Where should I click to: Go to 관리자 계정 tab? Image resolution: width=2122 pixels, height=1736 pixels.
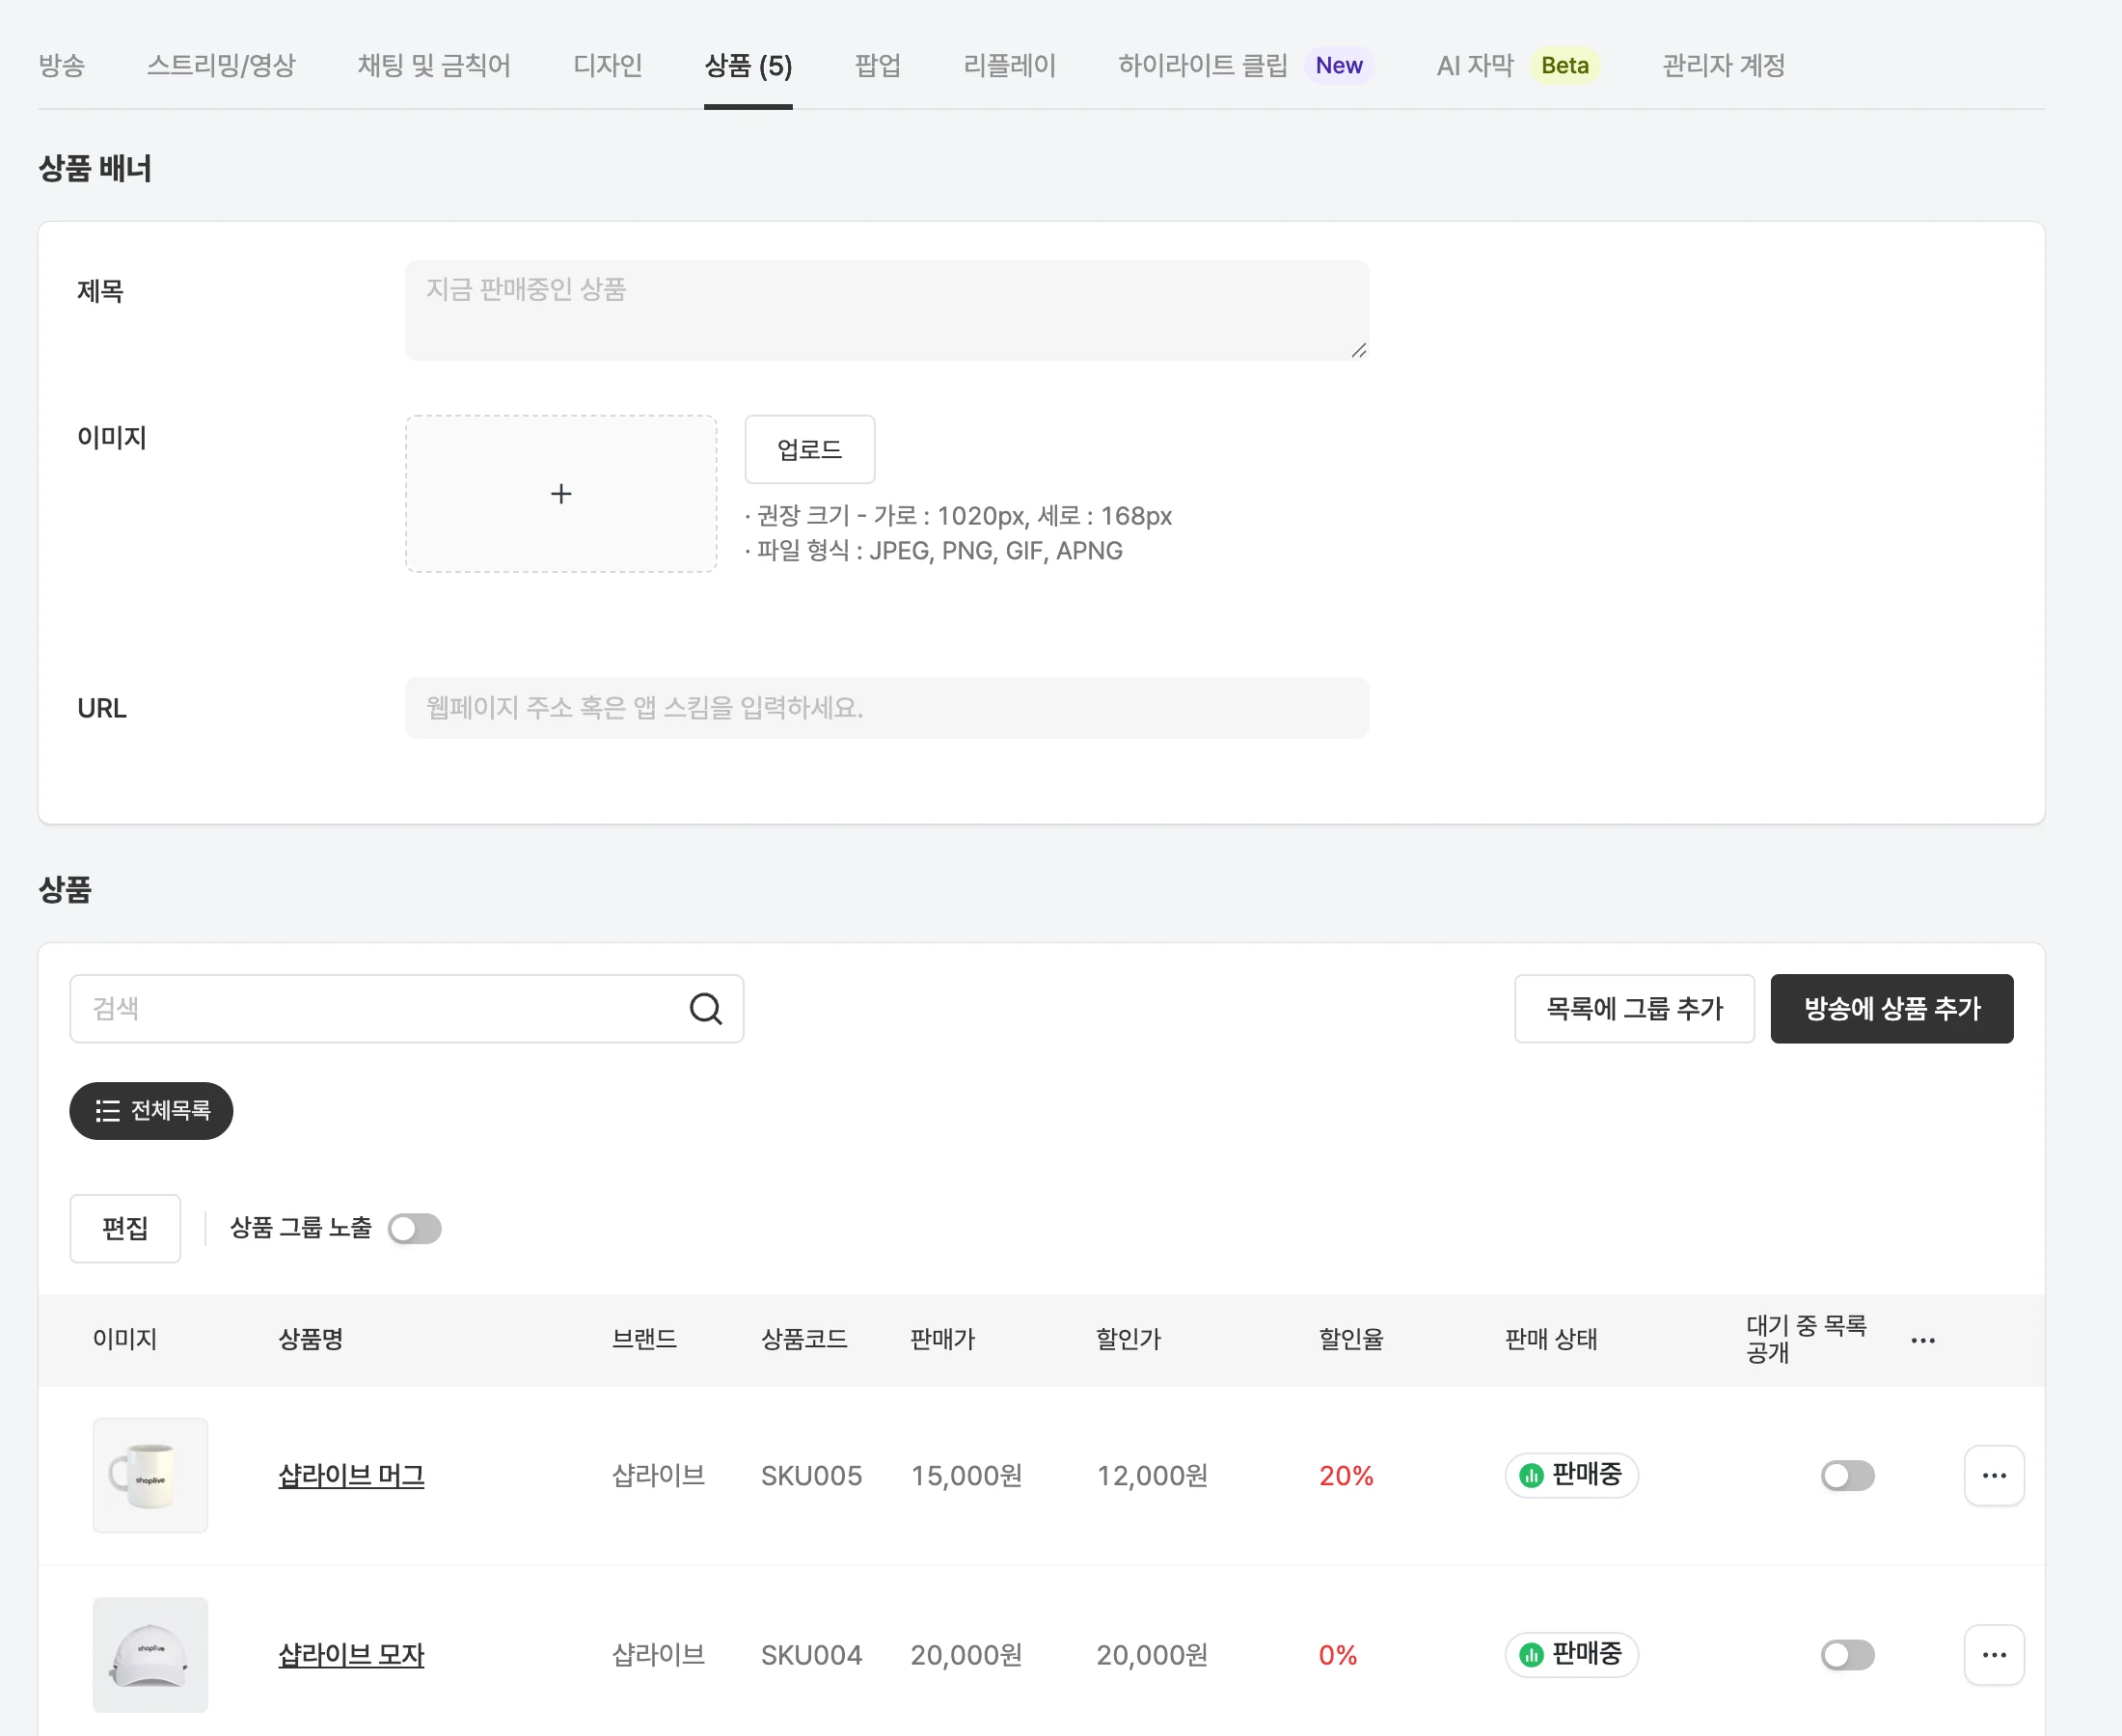[x=1723, y=66]
